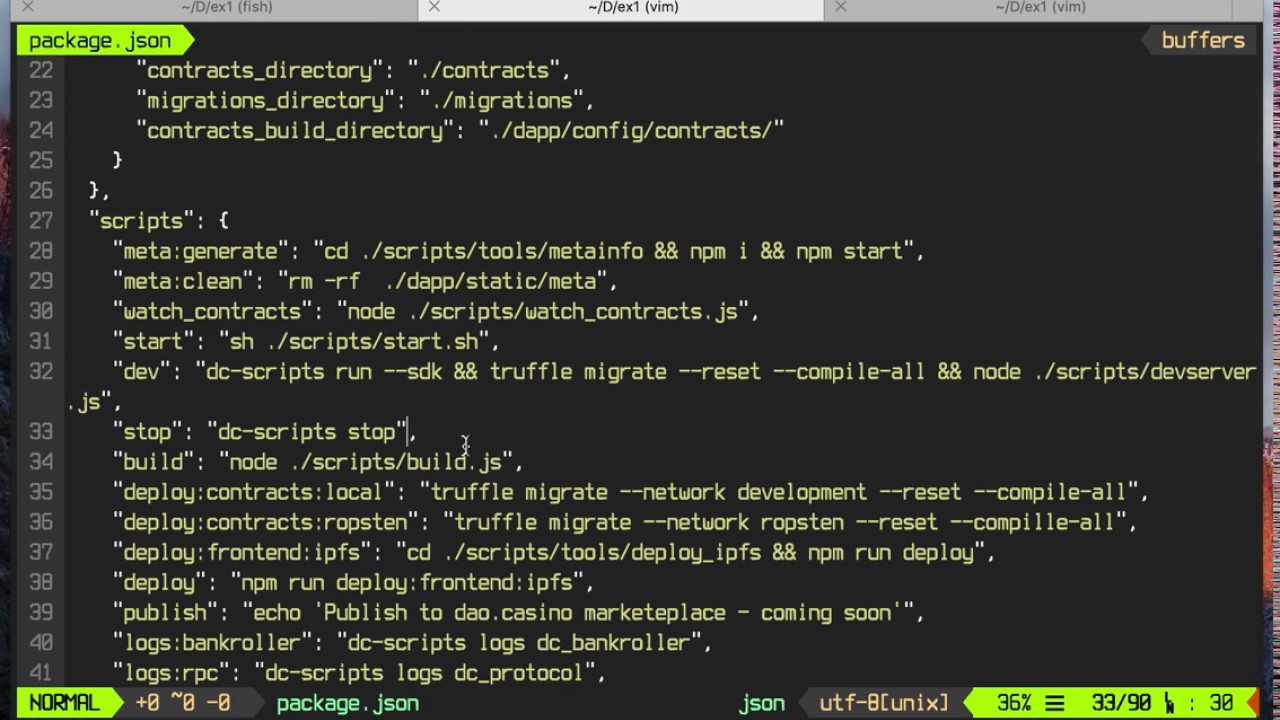This screenshot has height=720, width=1280.
Task: Click the "sh ./scripts/start.sh" value
Action: click(354, 342)
